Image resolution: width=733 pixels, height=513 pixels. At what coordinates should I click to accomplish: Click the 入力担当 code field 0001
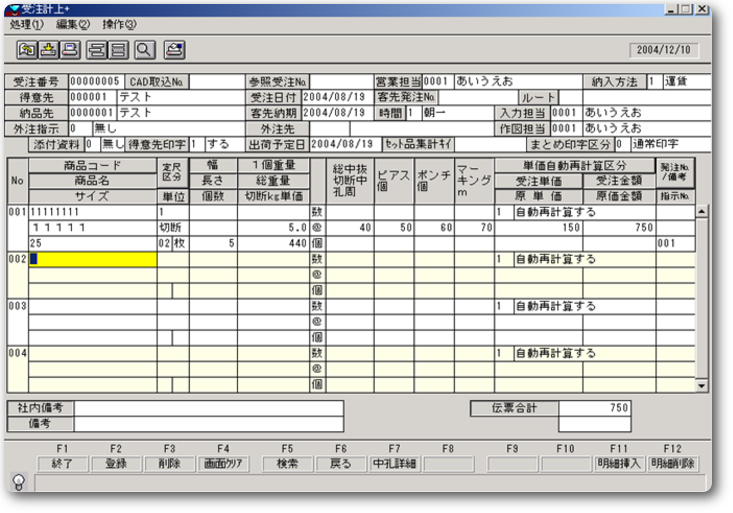(x=567, y=113)
